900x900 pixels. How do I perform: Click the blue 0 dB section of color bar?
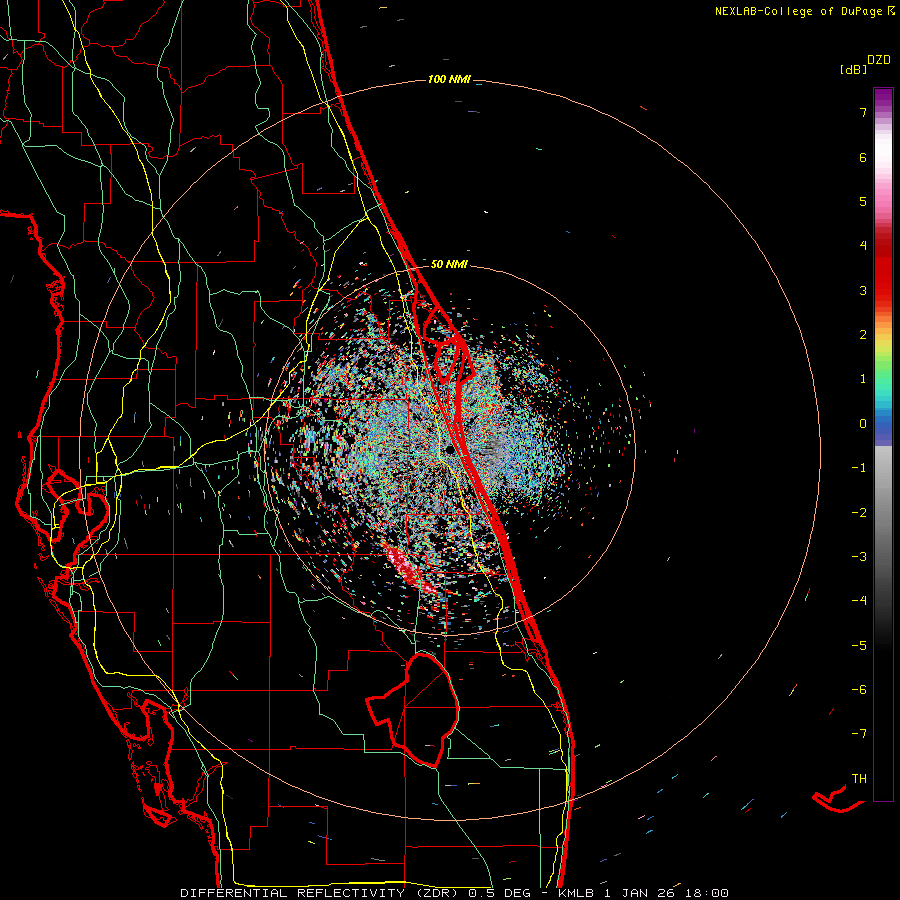click(883, 426)
